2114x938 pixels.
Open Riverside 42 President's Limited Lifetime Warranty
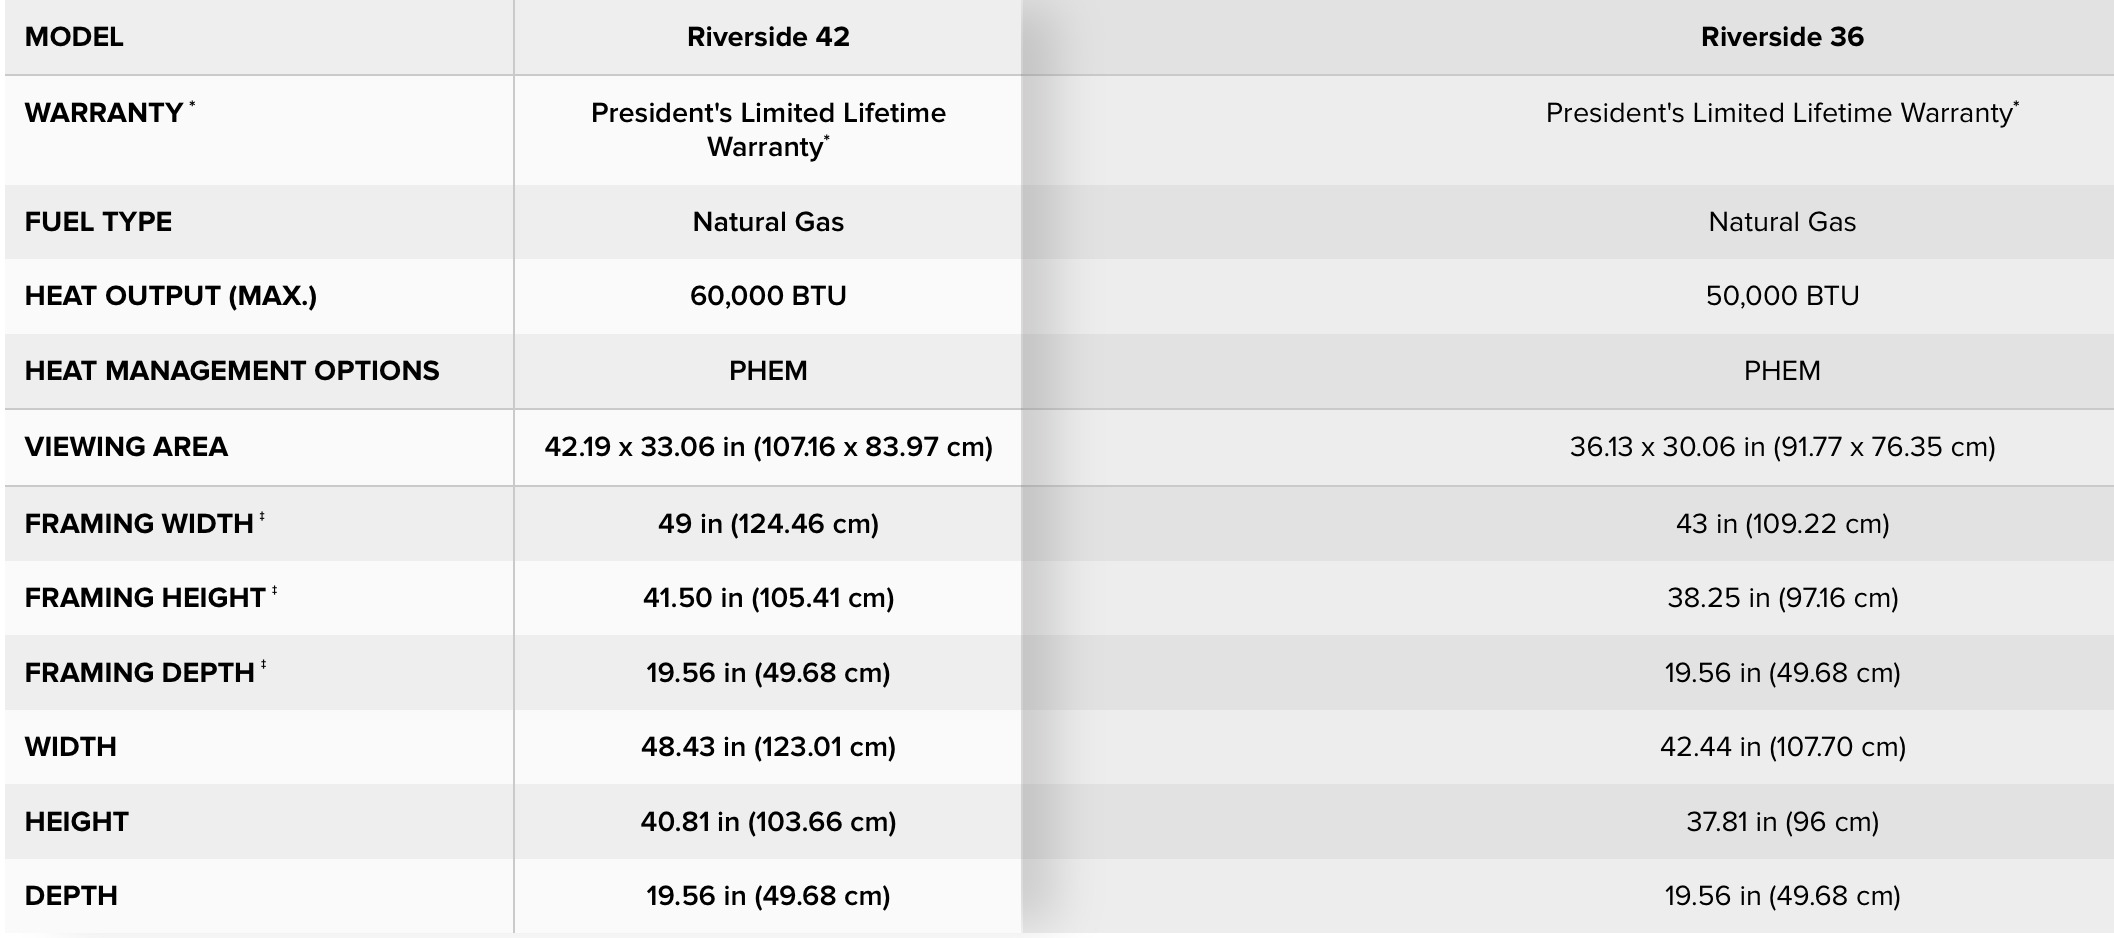click(x=768, y=130)
